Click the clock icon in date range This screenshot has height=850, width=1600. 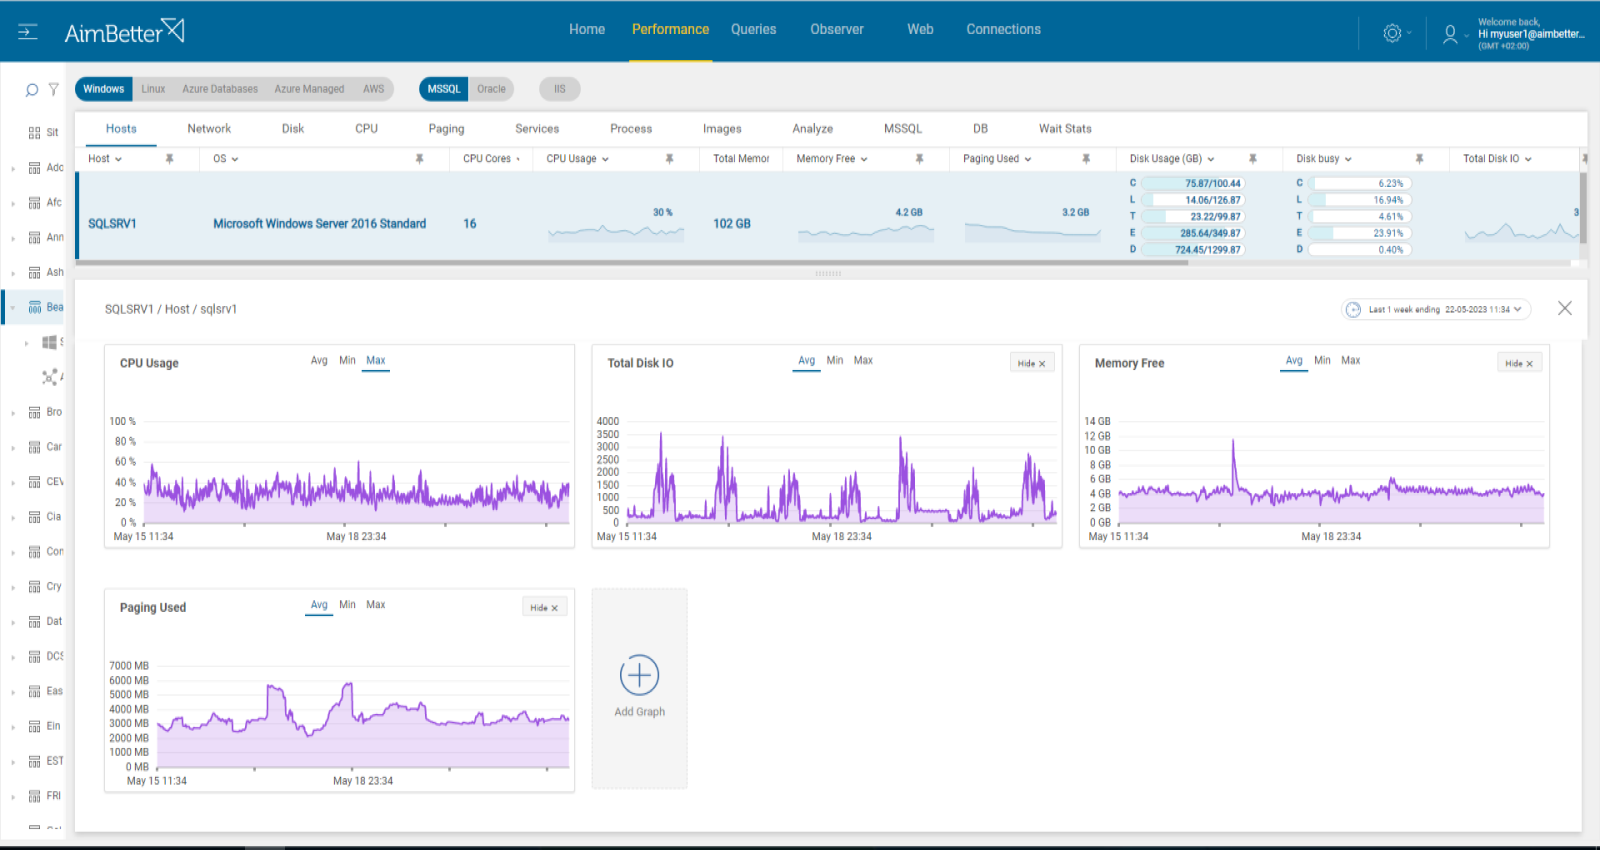pyautogui.click(x=1354, y=309)
